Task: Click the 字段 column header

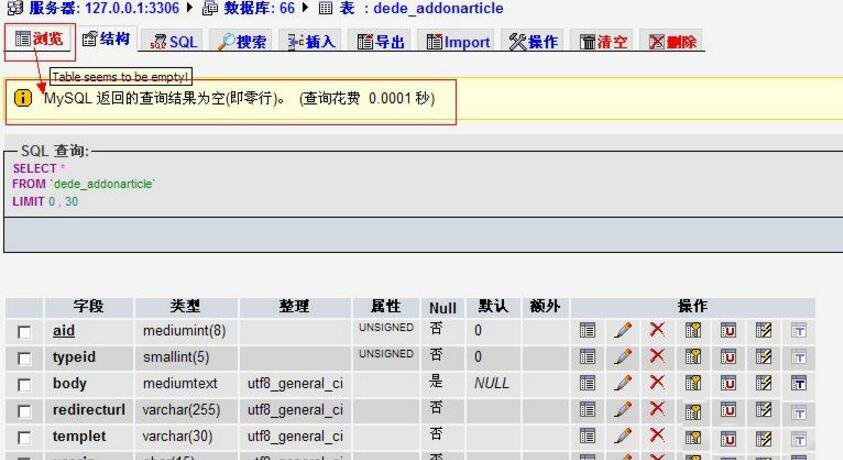Action: pyautogui.click(x=89, y=306)
